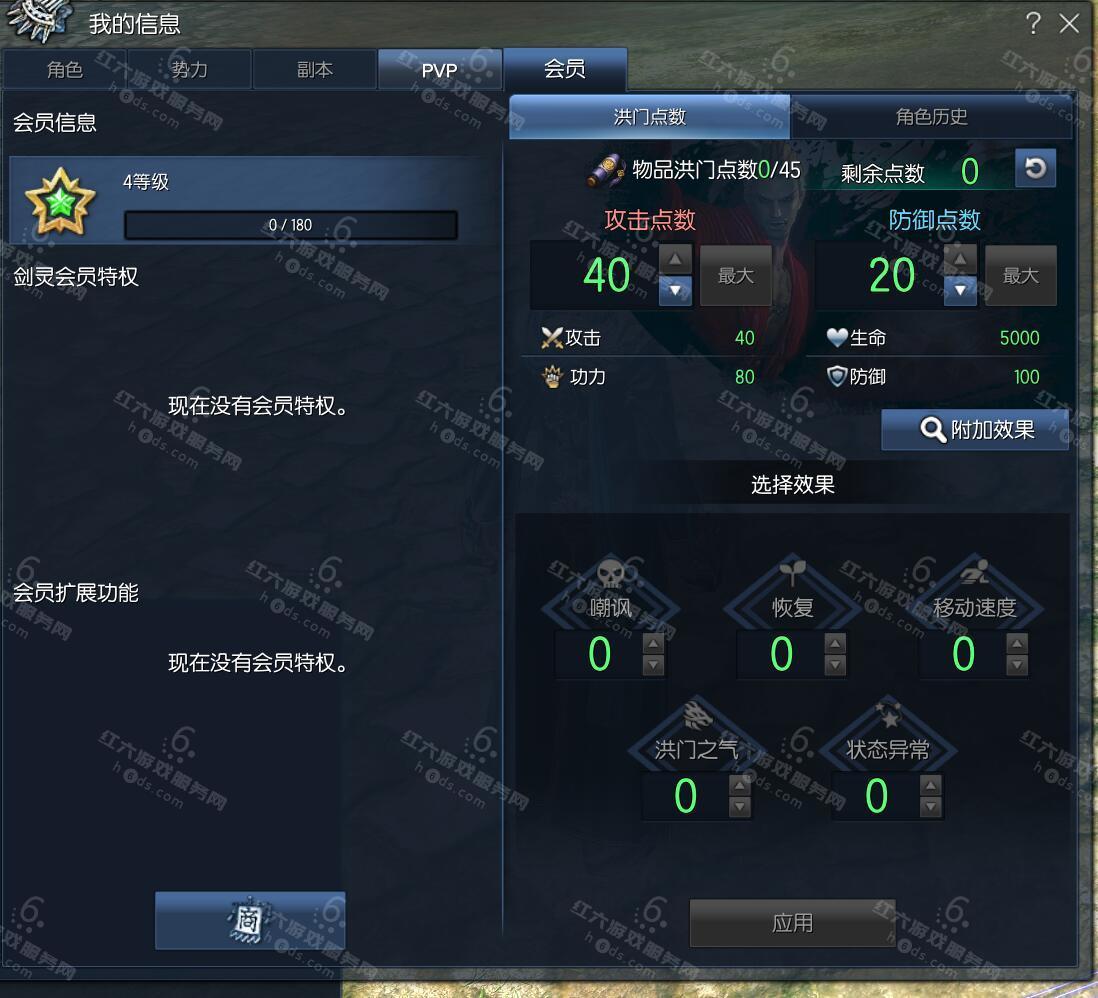Screen dimensions: 1098x998
Task: Decrease defense points with down arrow
Action: coord(960,291)
